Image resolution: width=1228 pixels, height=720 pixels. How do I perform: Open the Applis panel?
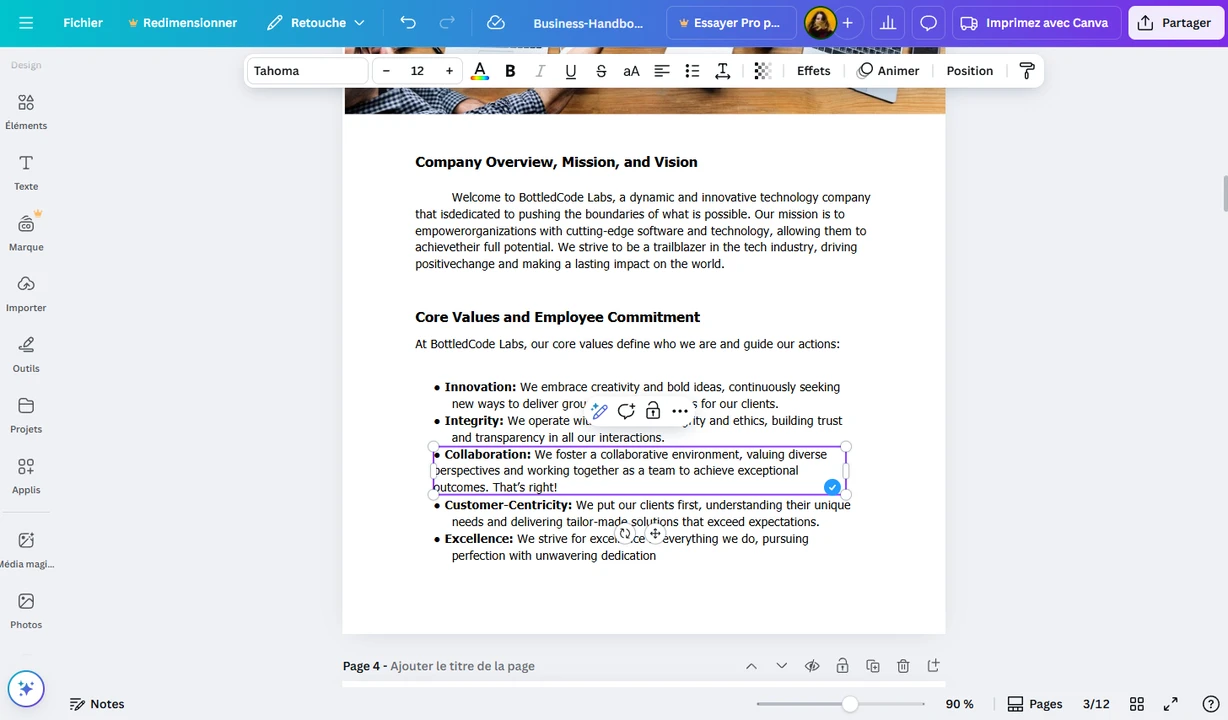26,477
